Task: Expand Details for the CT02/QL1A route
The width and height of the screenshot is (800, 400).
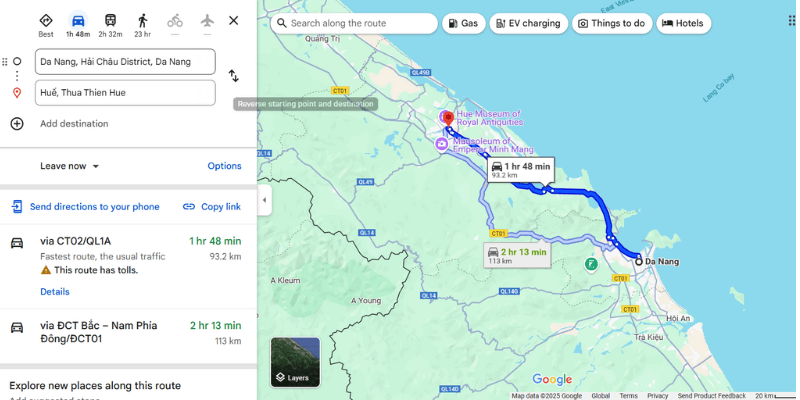Action: pos(55,292)
